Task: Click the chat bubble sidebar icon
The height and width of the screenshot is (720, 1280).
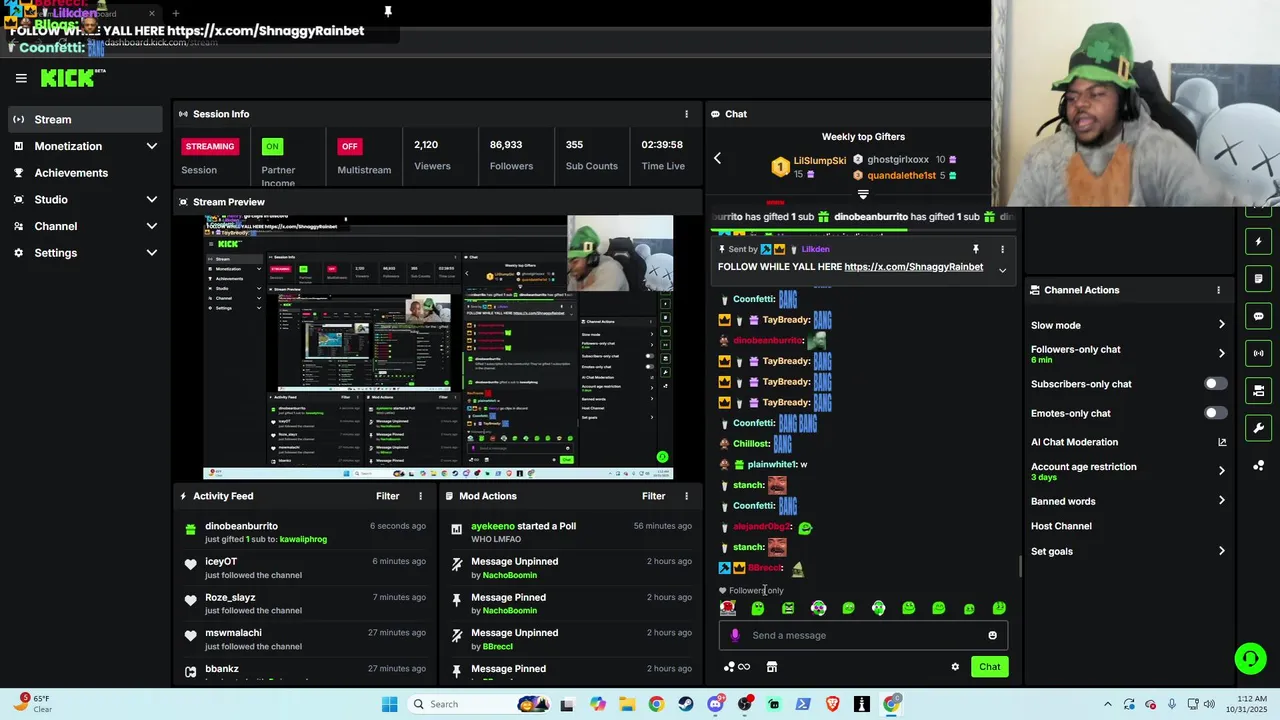Action: point(1258,316)
